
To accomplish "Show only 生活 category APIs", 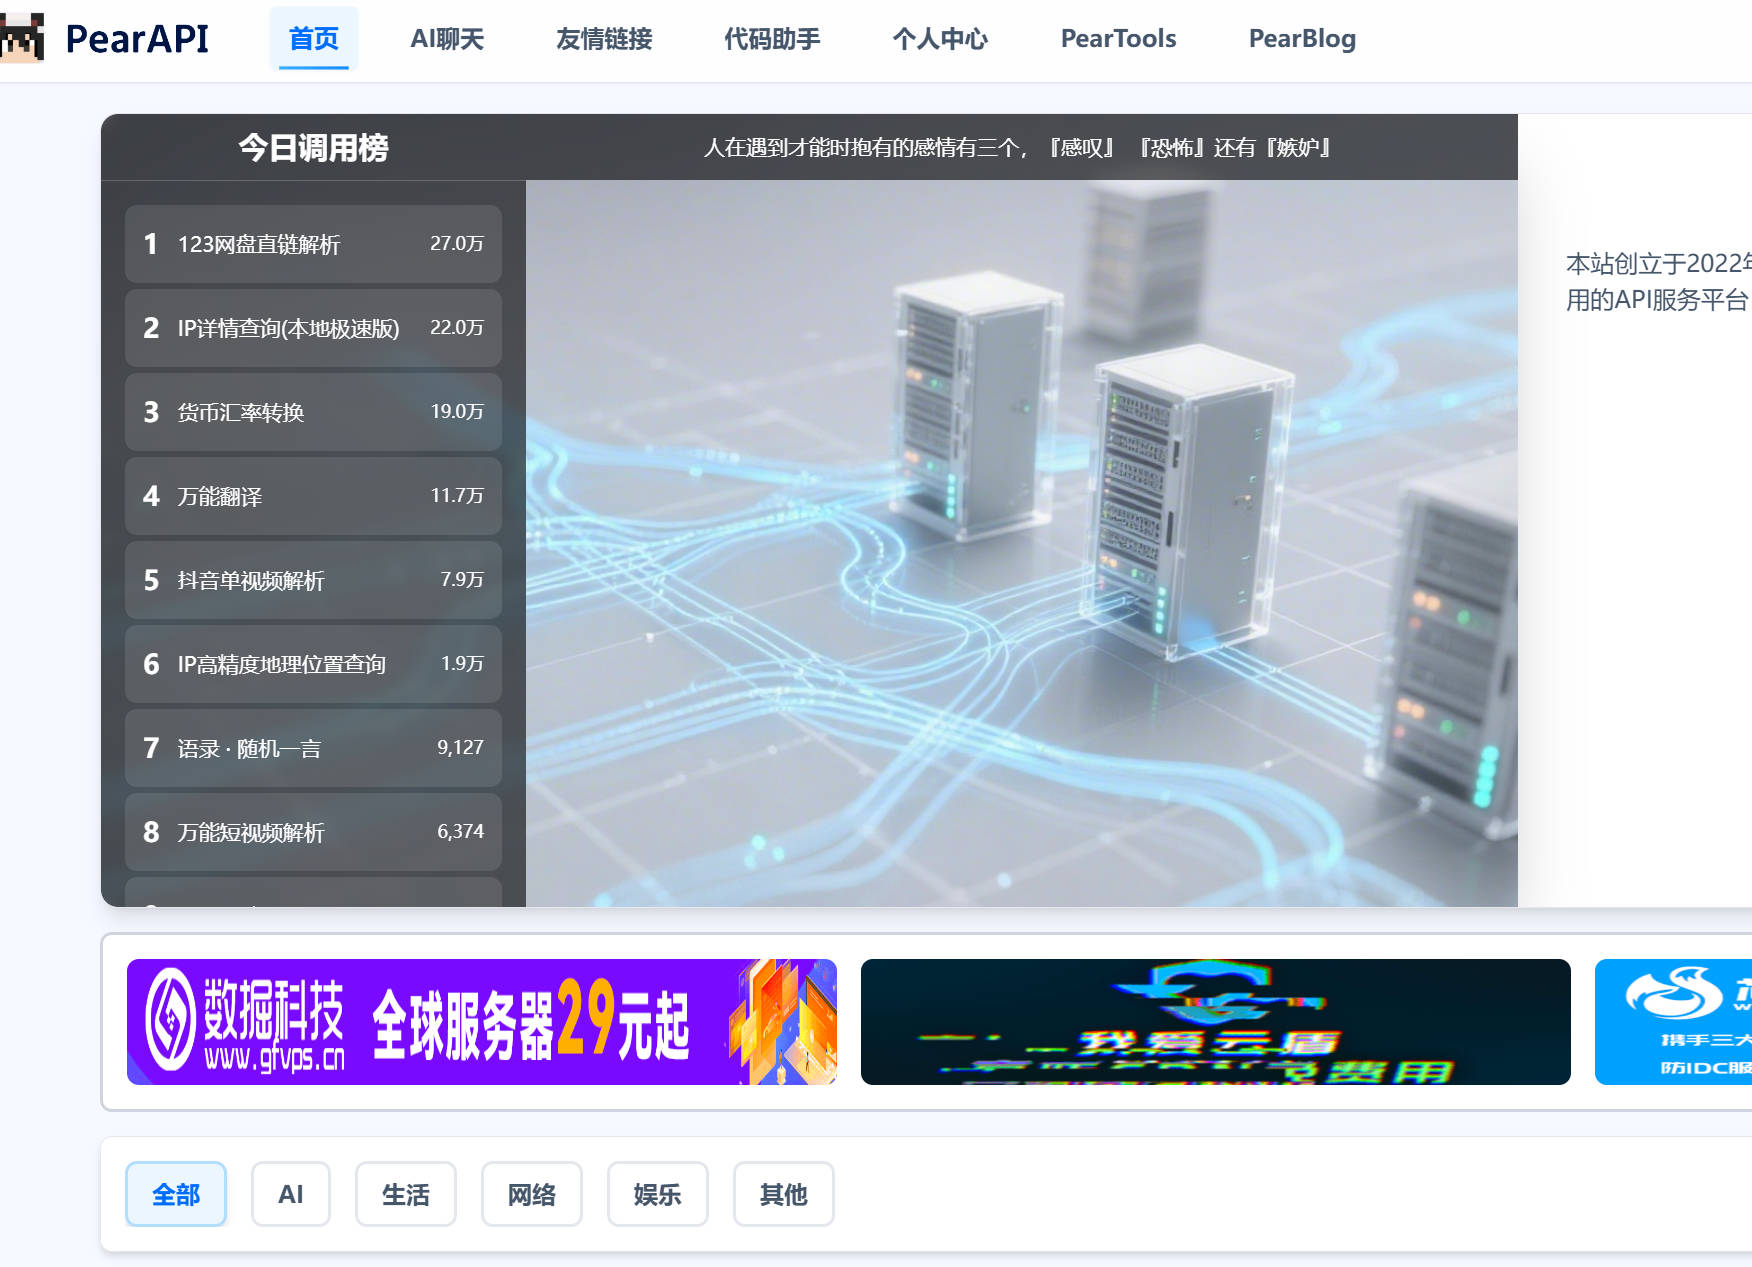I will coord(405,1194).
